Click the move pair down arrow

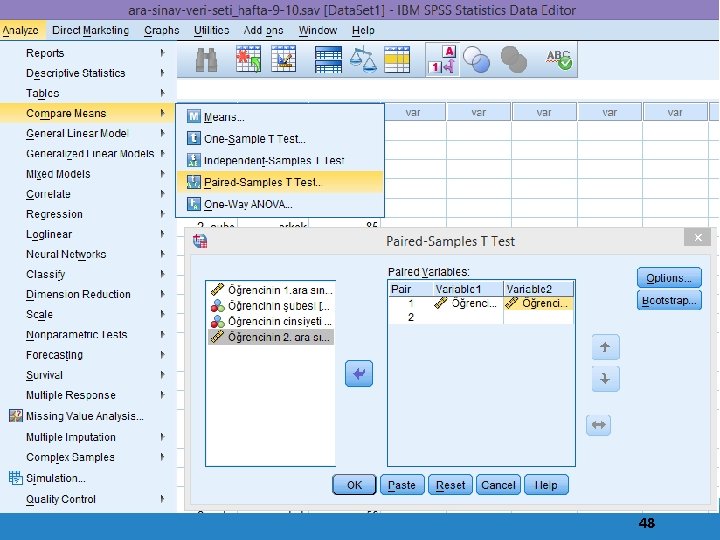pos(605,379)
